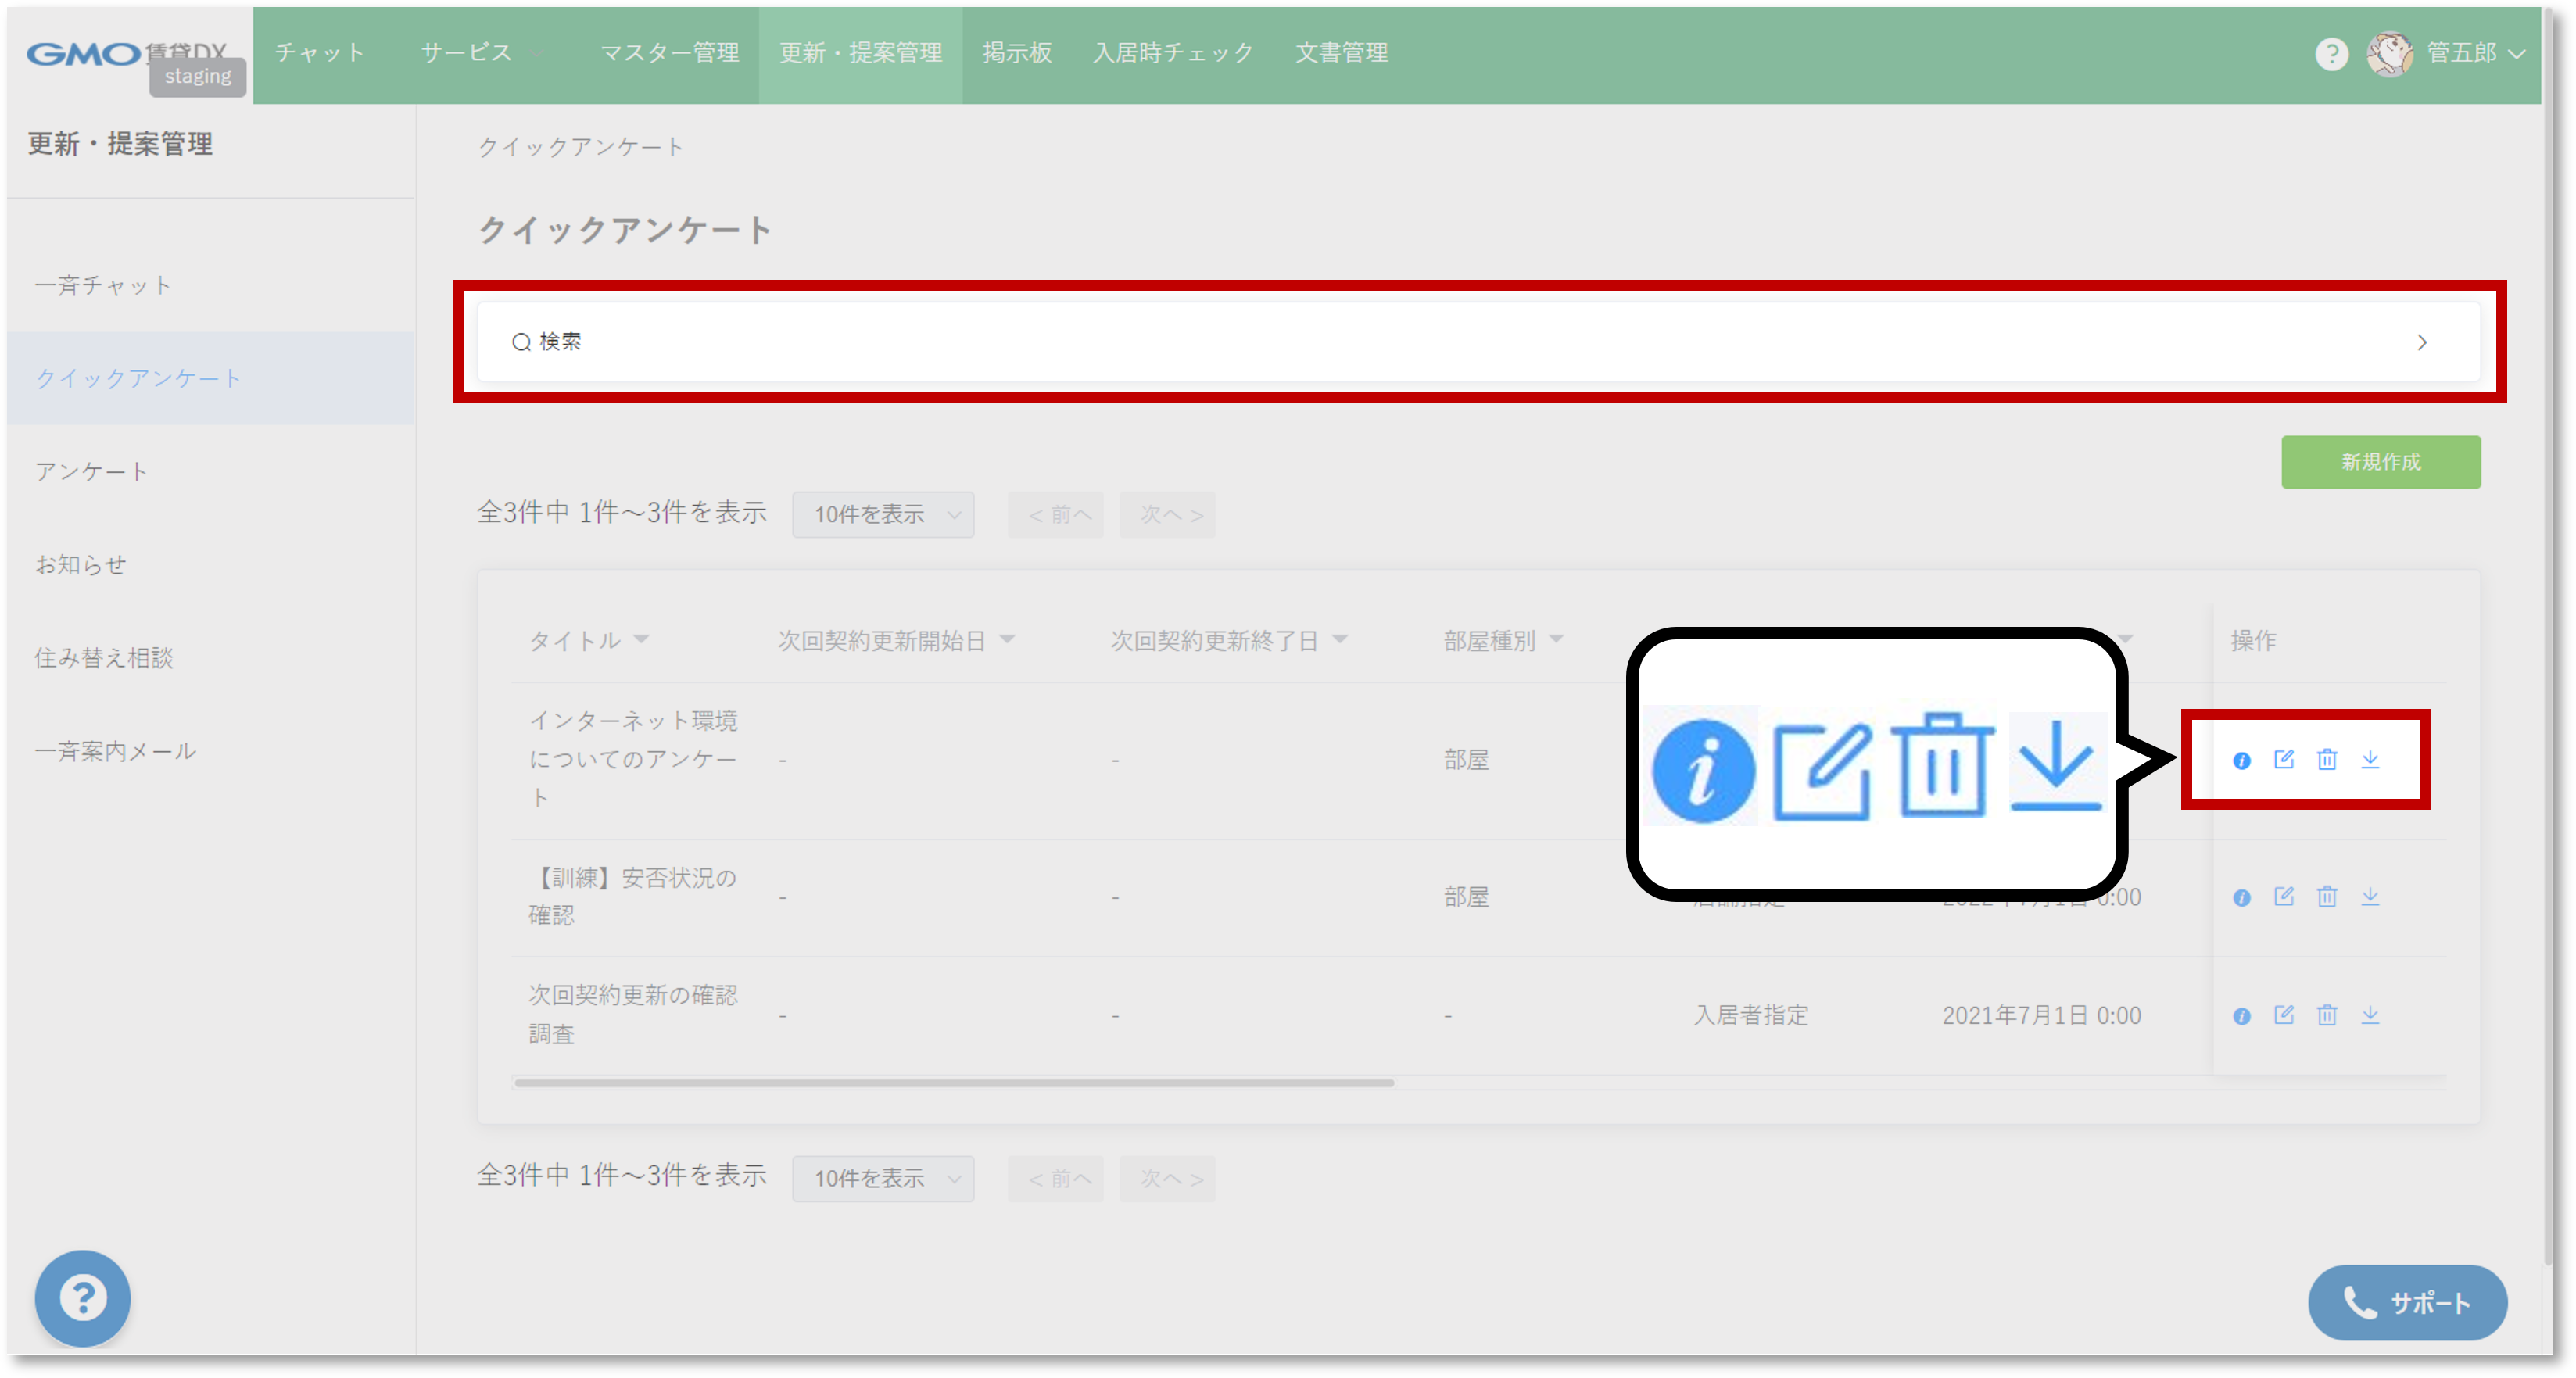Viewport: 2576px width, 1378px height.
Task: Click the サポート phone button
Action: pyautogui.click(x=2406, y=1302)
